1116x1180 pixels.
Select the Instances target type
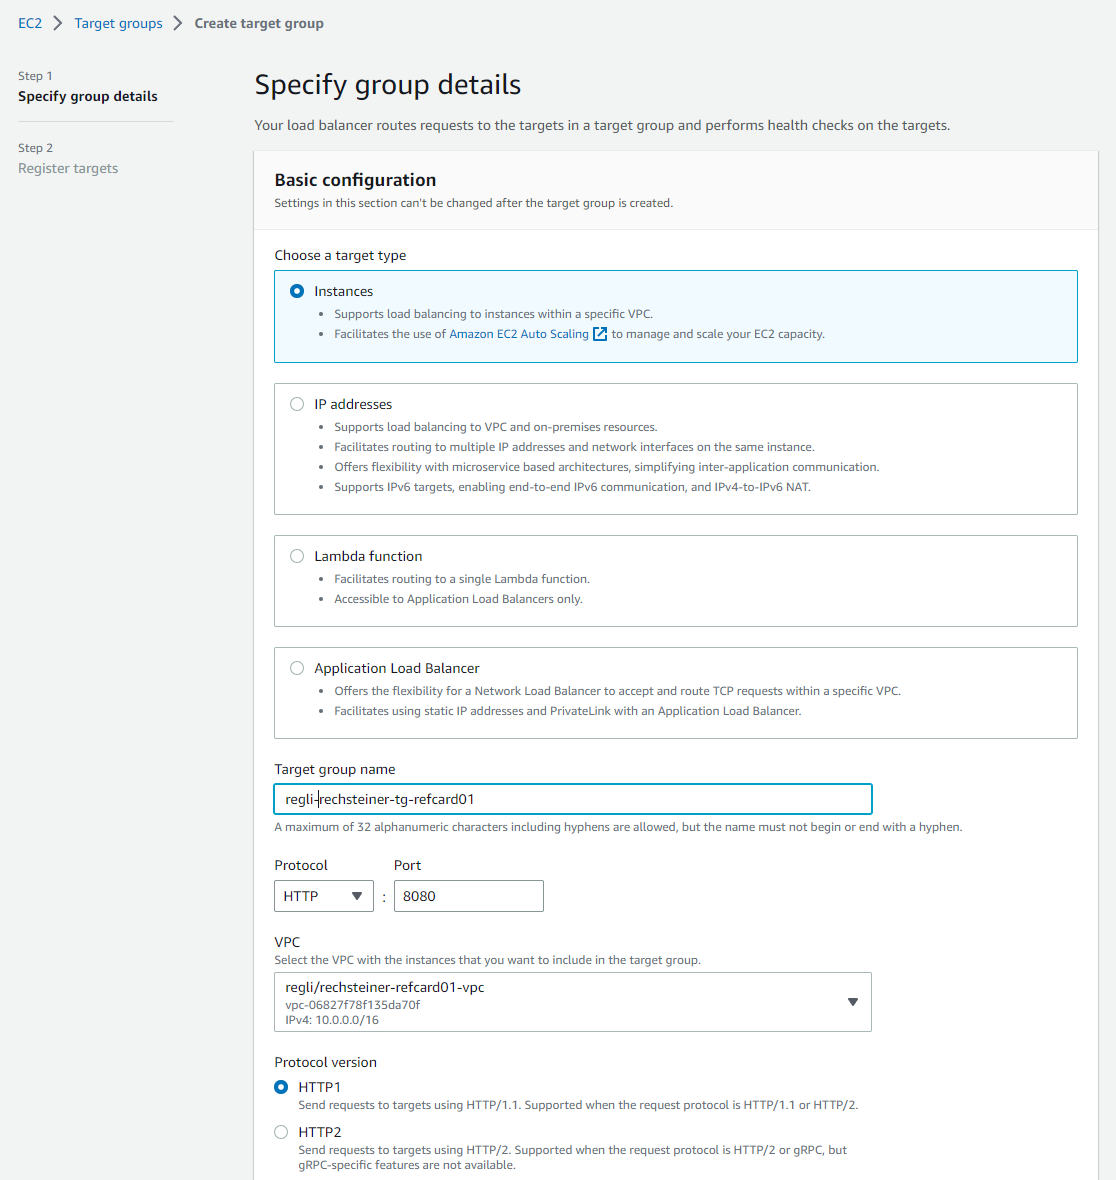pos(297,291)
